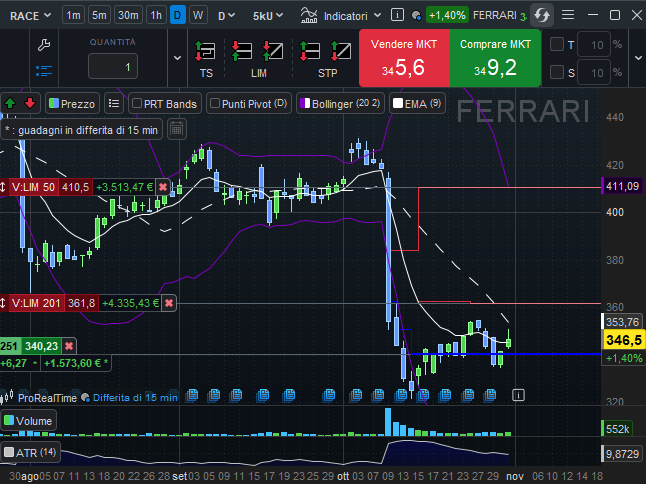
Task: Click the red Vendere MKT button
Action: pos(403,58)
